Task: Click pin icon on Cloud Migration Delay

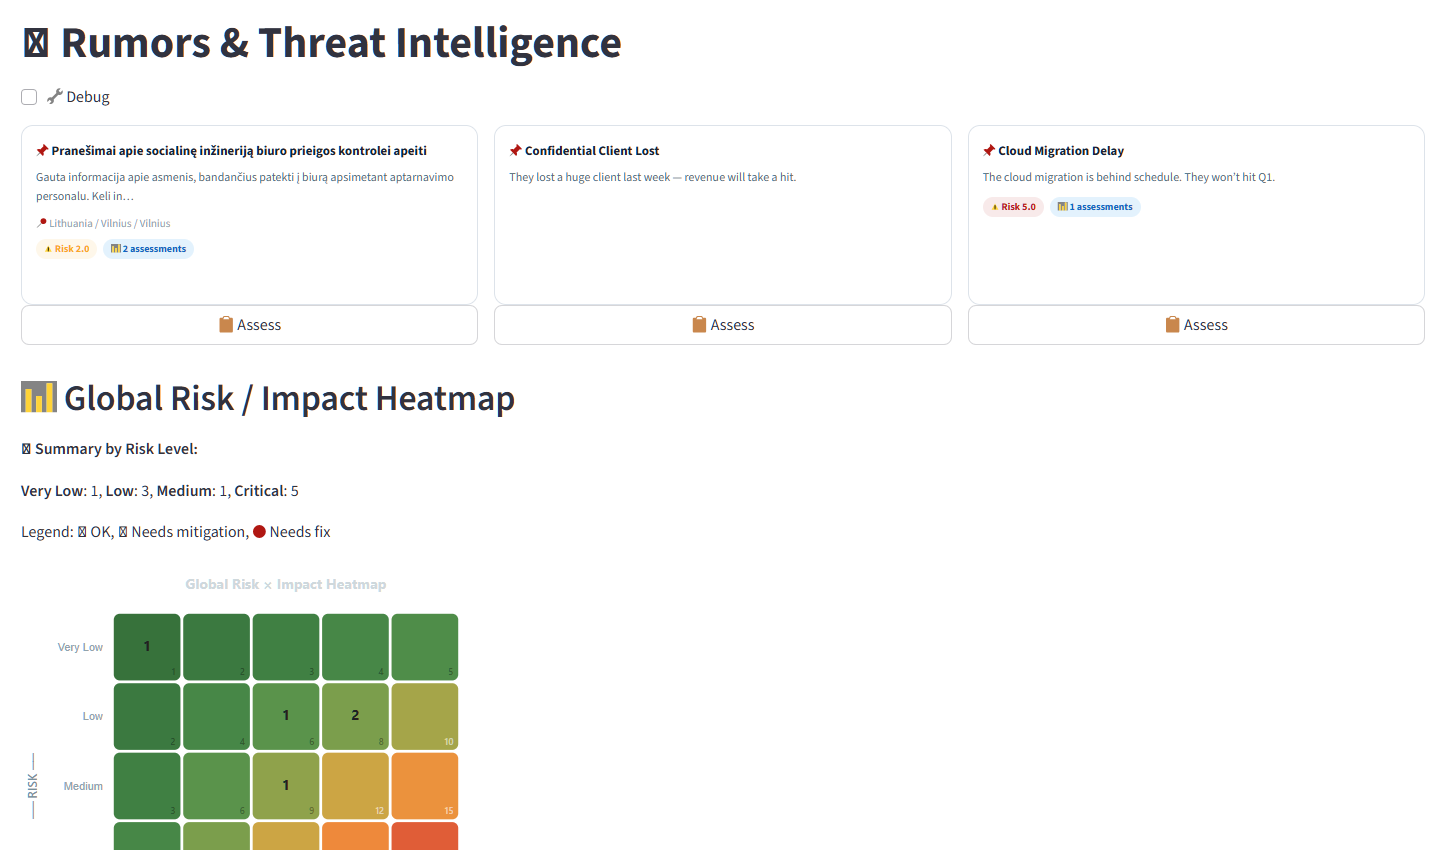Action: 989,151
